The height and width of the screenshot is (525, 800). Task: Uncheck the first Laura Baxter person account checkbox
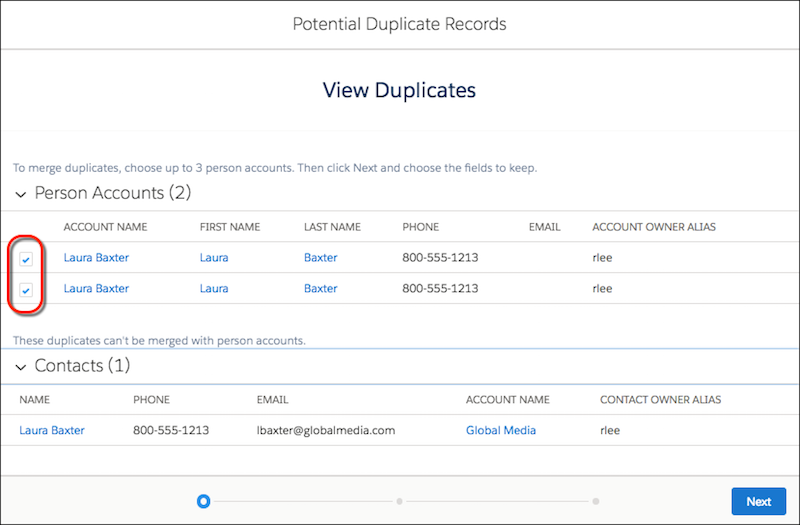coord(26,259)
